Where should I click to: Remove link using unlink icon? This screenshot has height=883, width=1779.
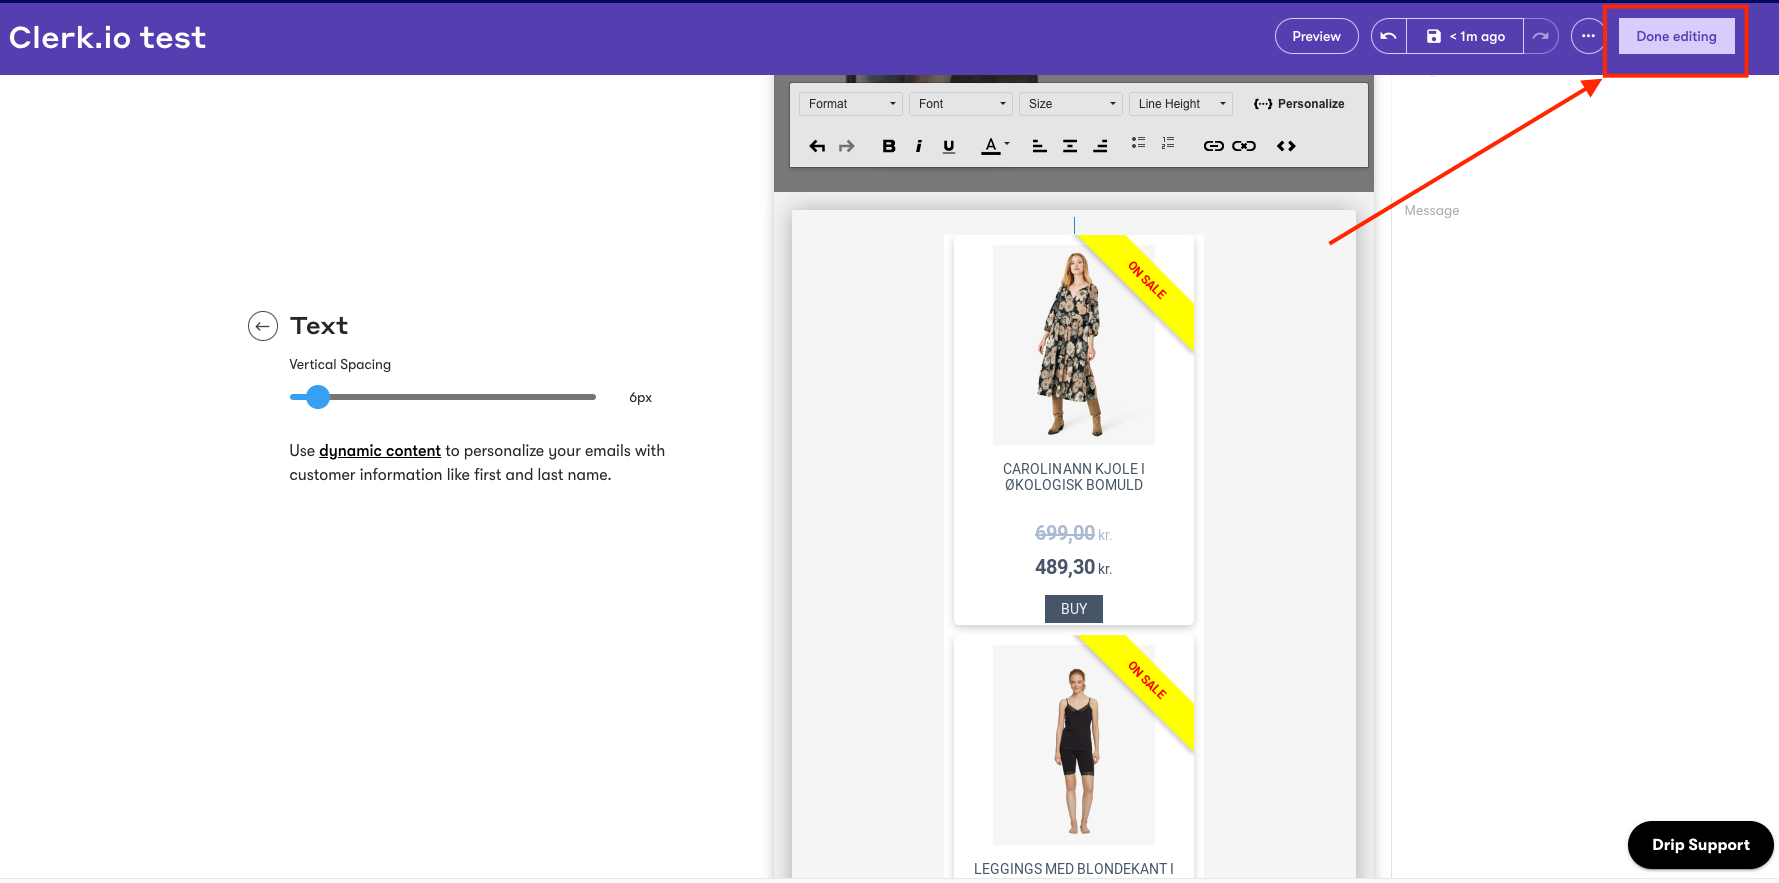1244,146
